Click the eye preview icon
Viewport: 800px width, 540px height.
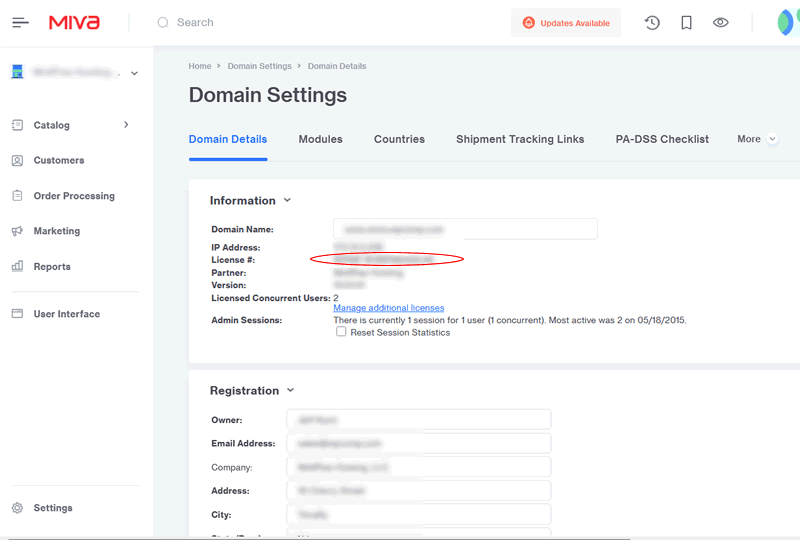[720, 23]
